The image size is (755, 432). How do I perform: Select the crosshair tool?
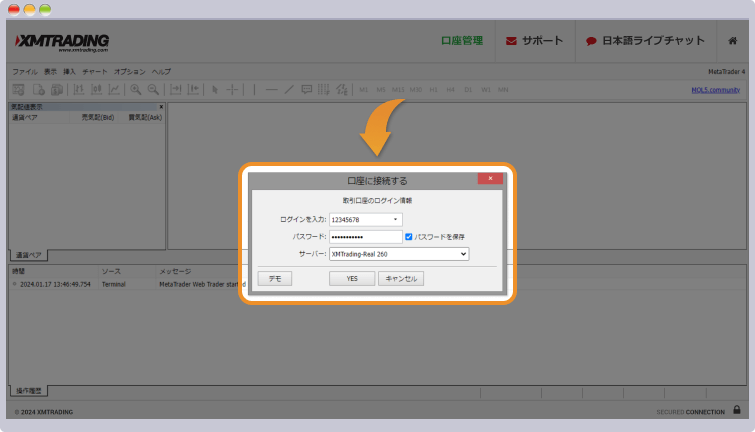point(233,90)
